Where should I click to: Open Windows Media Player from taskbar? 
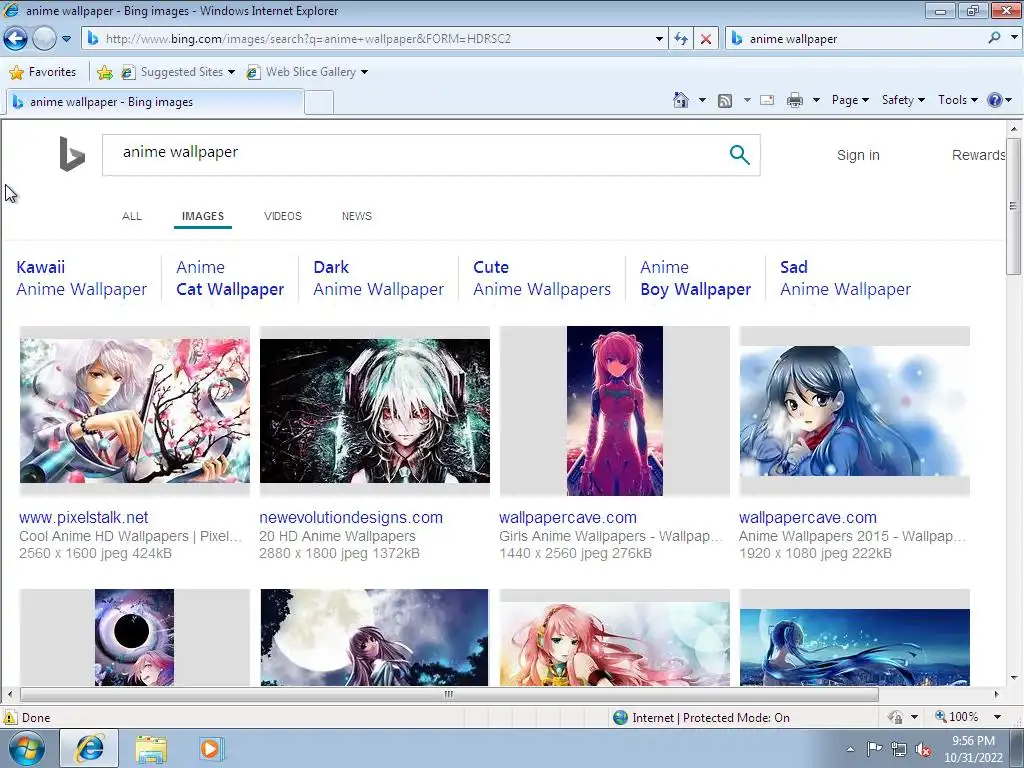[210, 748]
